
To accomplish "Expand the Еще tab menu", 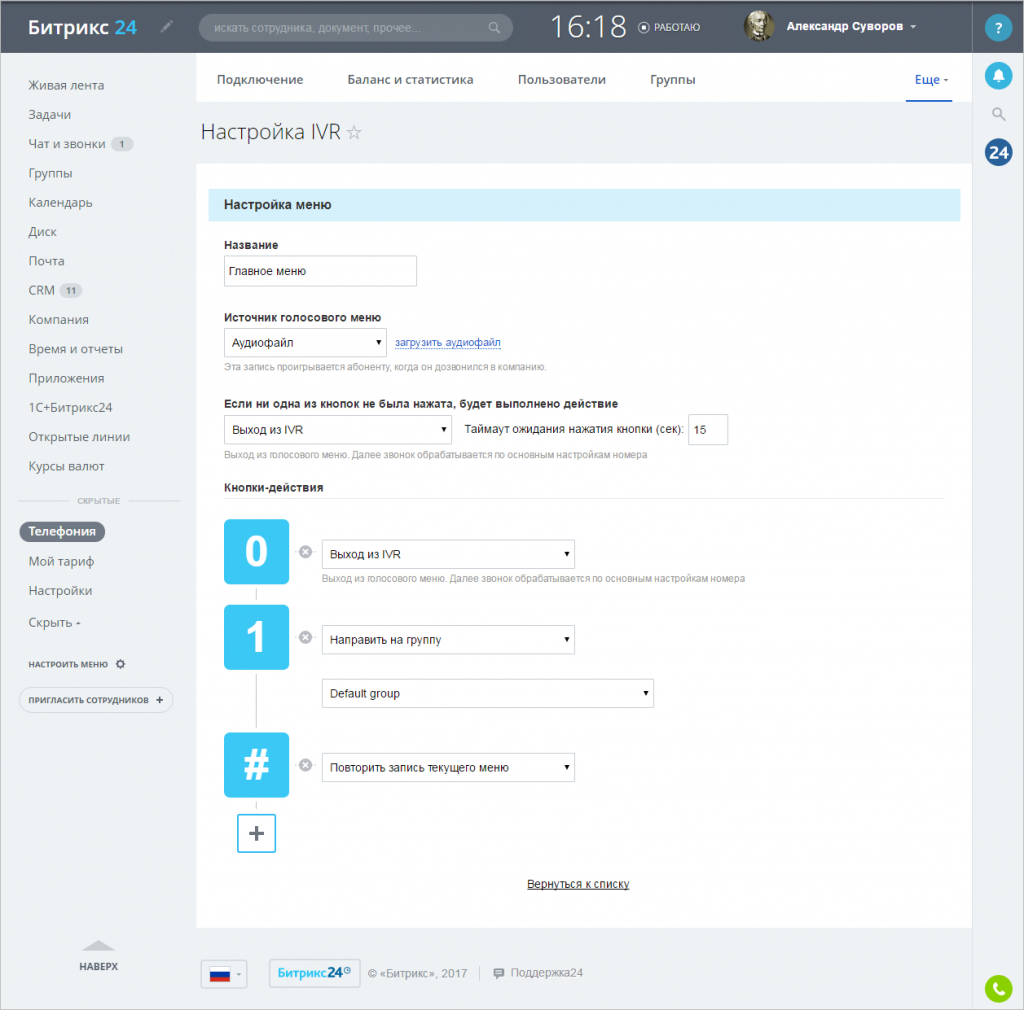I will click(x=931, y=80).
